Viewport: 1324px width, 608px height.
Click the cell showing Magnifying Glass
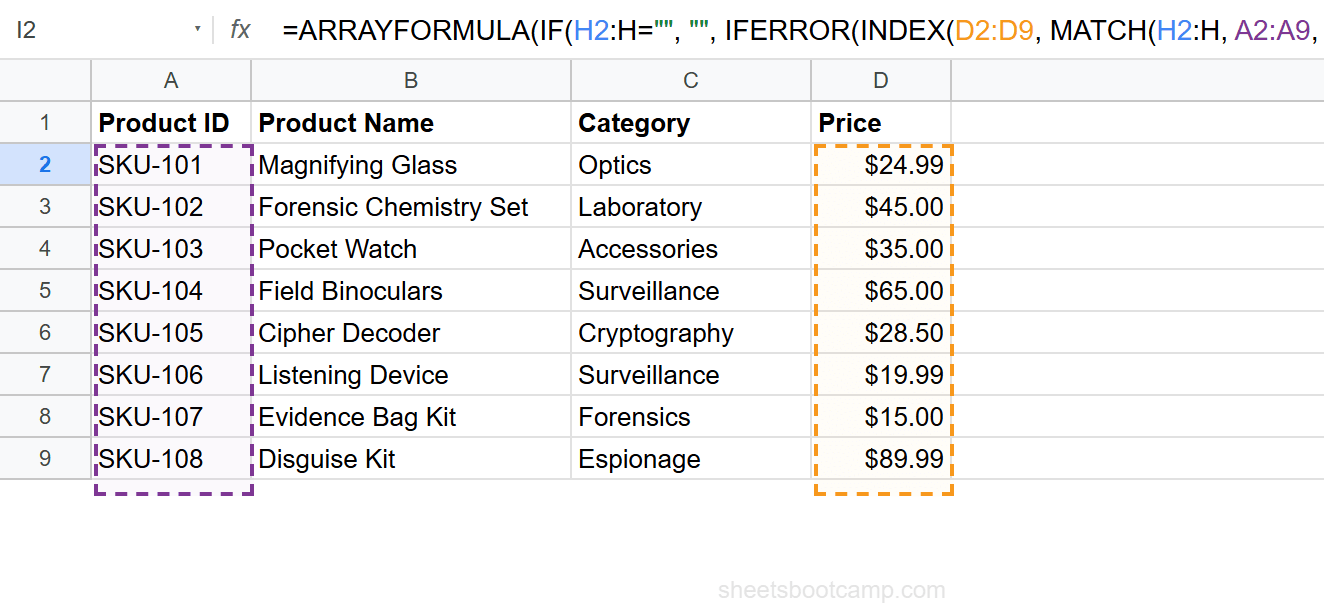410,164
